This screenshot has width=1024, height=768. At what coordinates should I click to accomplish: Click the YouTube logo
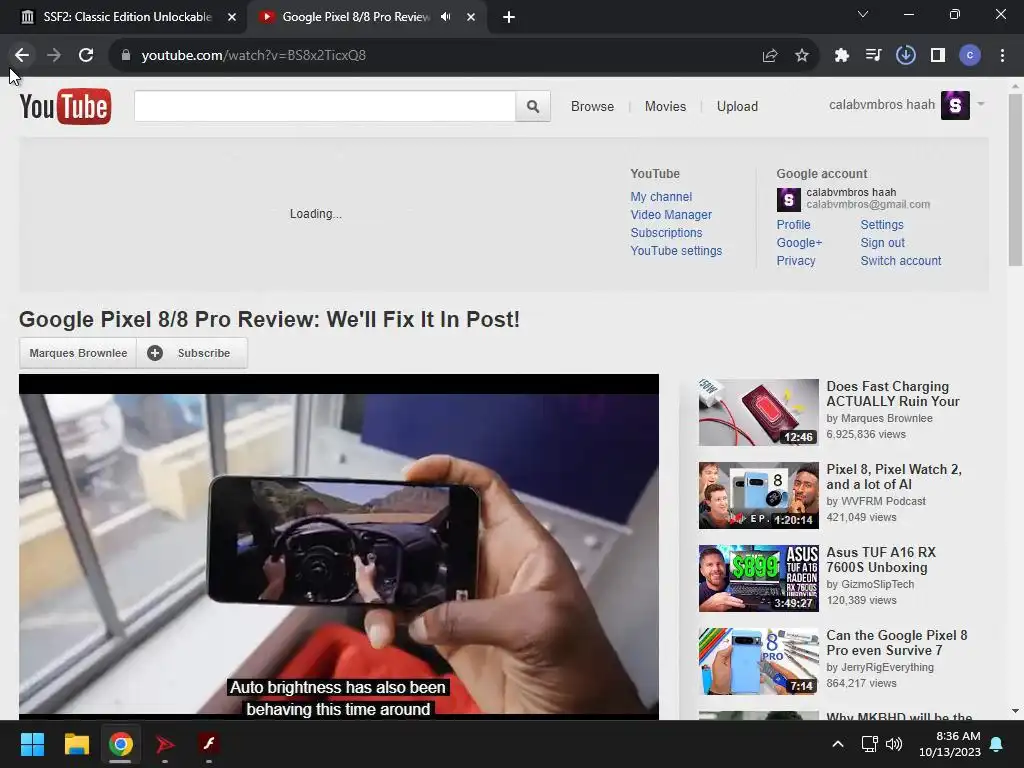[x=65, y=106]
